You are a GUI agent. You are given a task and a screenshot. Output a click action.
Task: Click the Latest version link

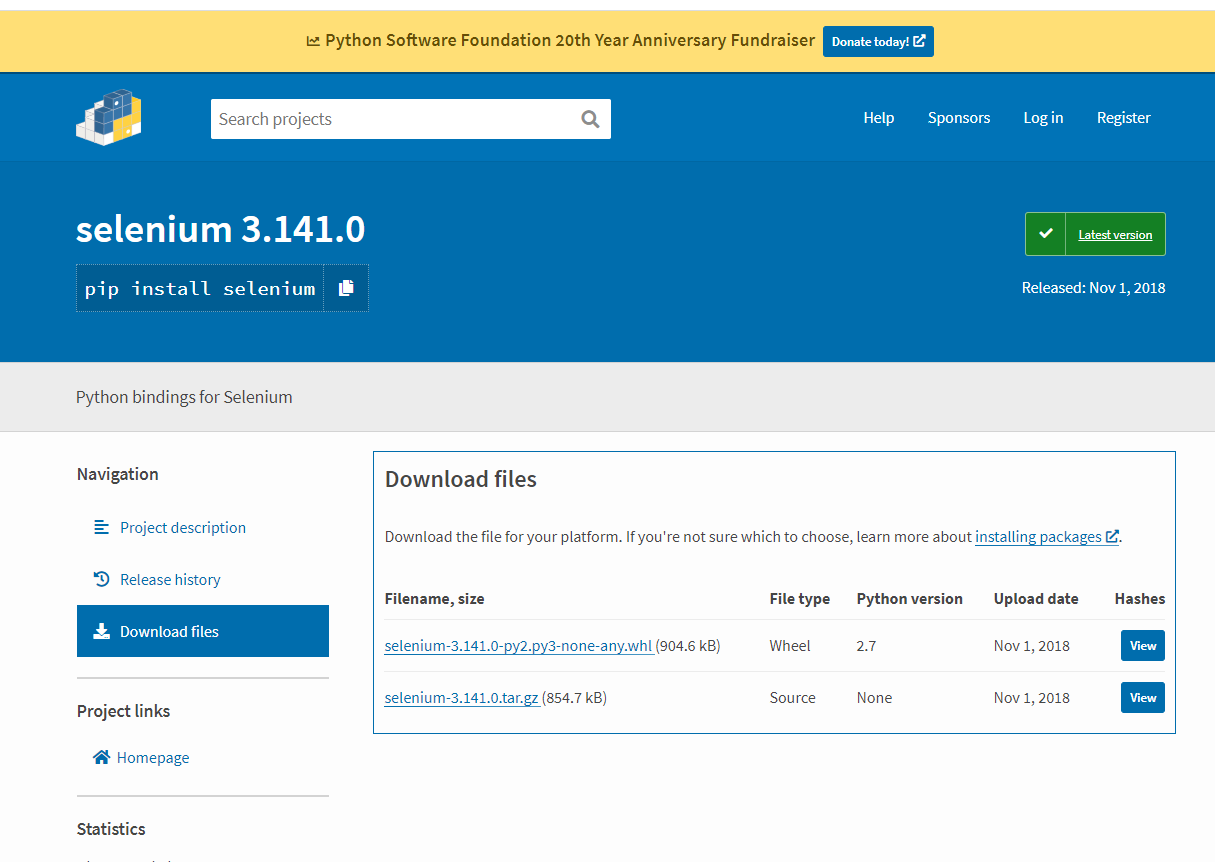point(1115,235)
